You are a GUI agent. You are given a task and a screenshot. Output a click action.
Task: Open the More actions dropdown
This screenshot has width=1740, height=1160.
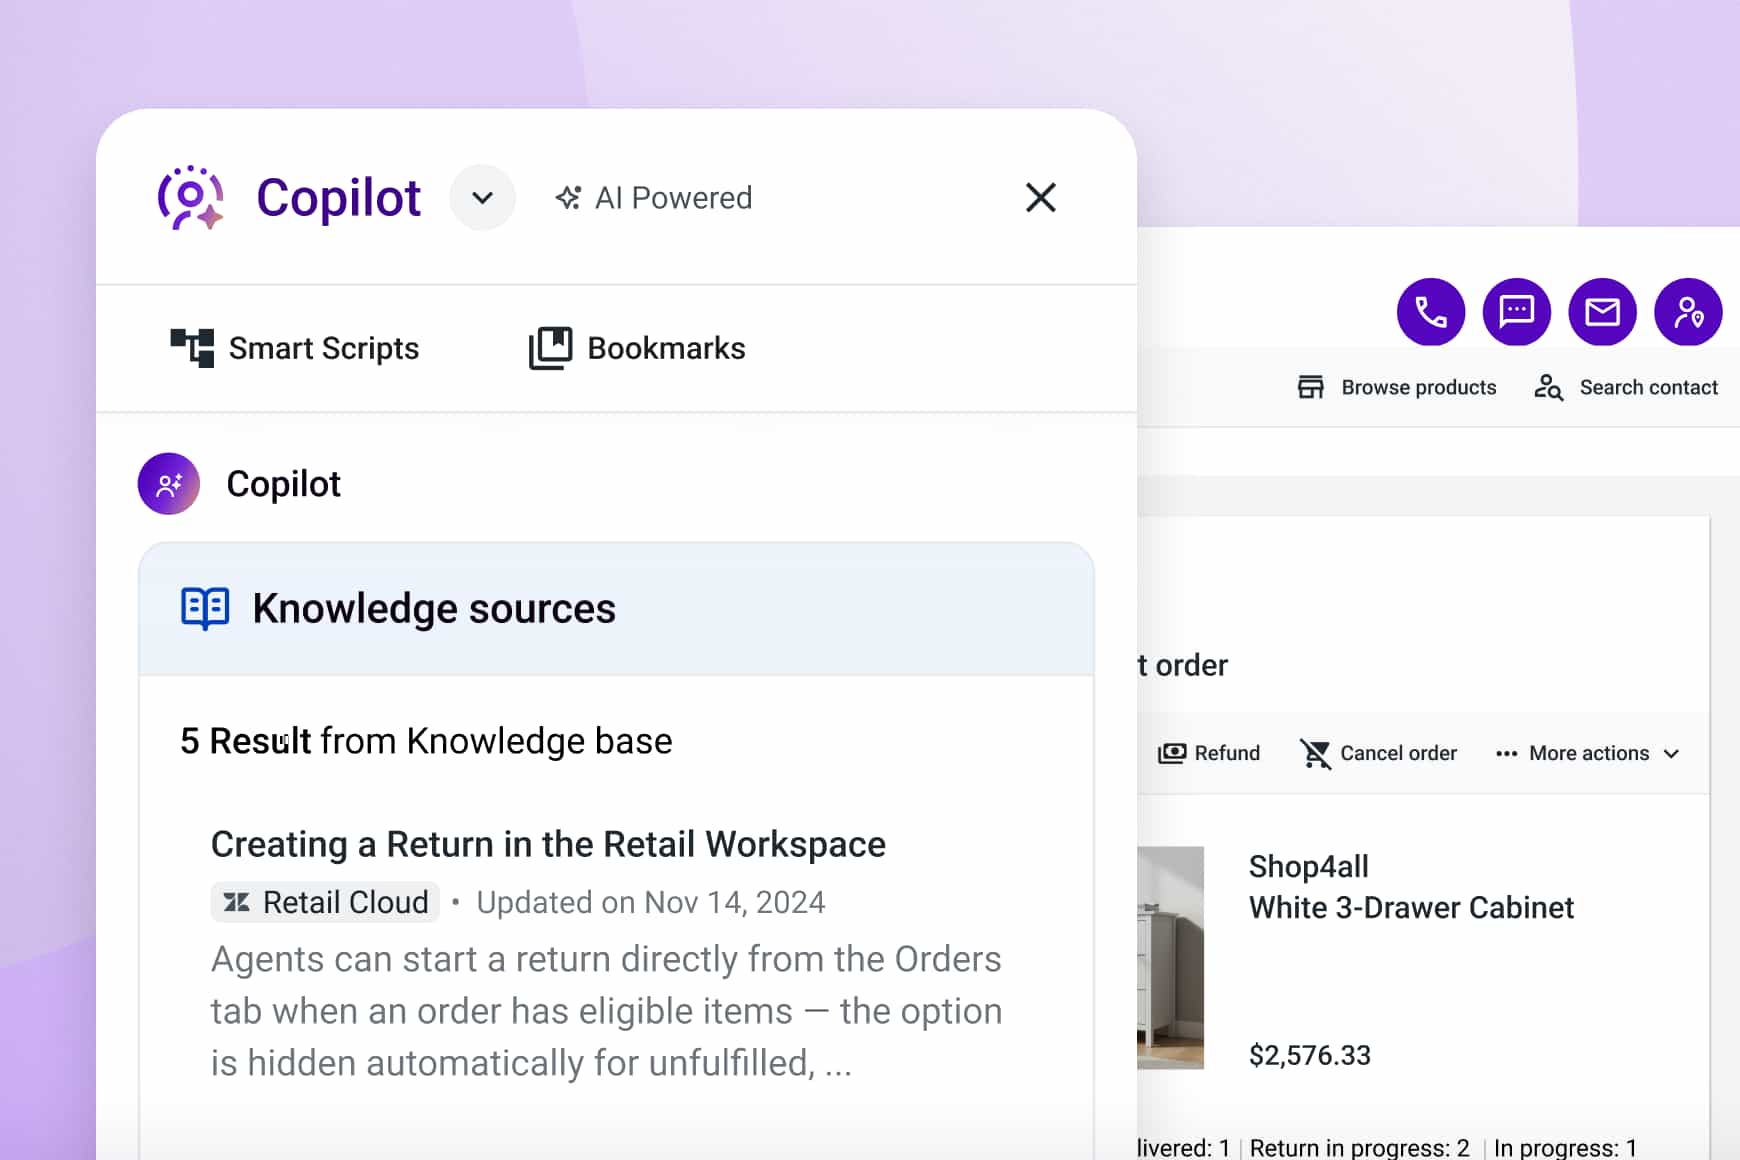[x=1588, y=753]
